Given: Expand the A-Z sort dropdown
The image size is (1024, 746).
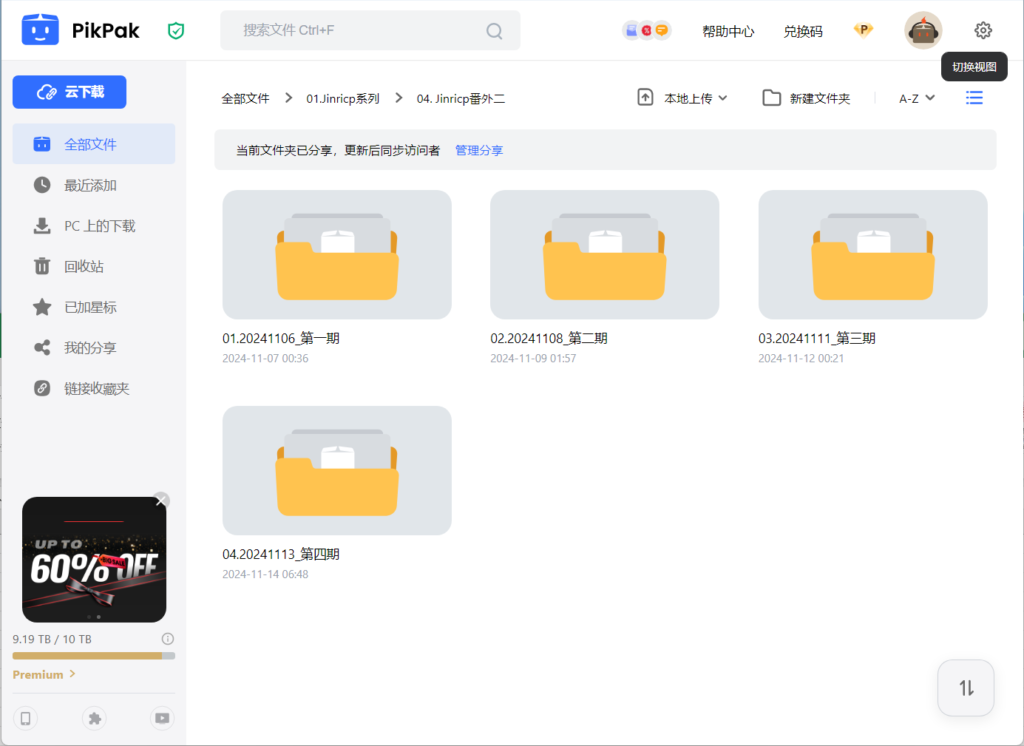Looking at the screenshot, I should (x=916, y=98).
